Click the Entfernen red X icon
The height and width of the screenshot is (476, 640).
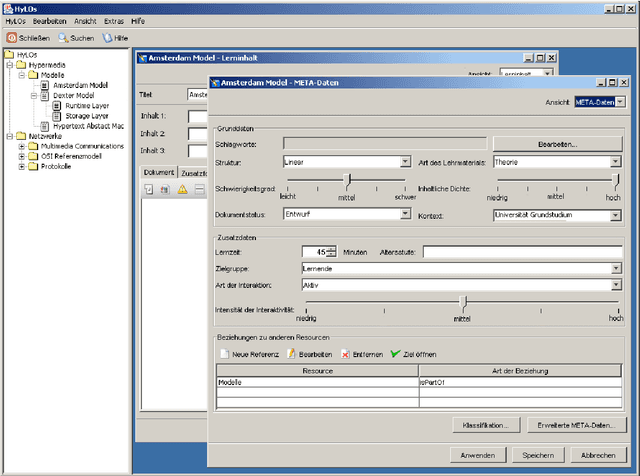(x=345, y=354)
